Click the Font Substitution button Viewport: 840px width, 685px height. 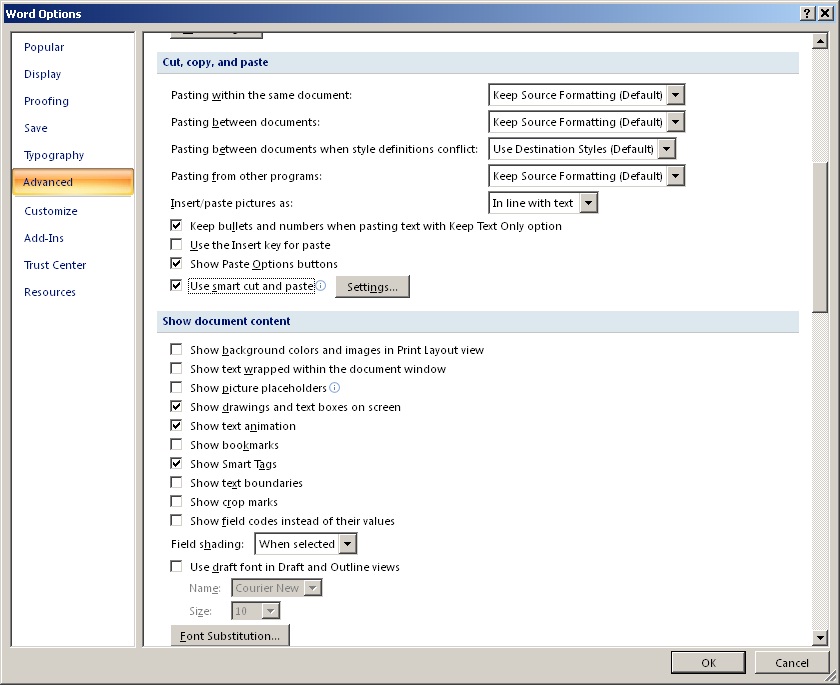pos(230,636)
